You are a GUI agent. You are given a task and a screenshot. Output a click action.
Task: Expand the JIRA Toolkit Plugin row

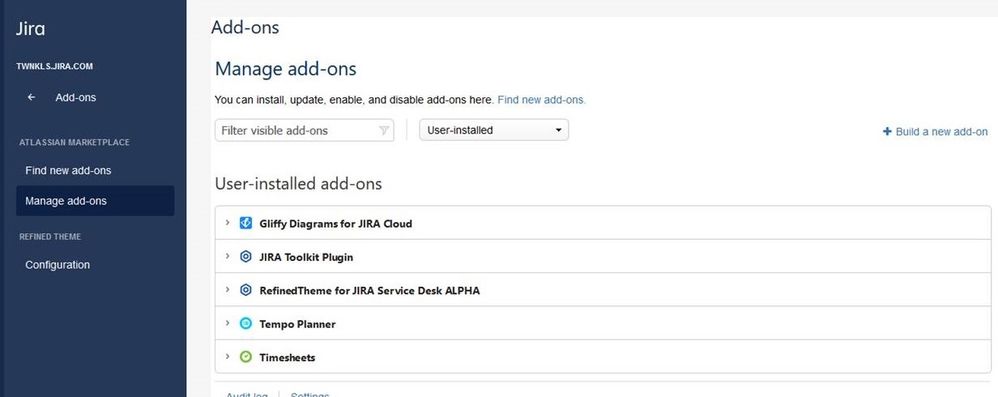pyautogui.click(x=227, y=256)
